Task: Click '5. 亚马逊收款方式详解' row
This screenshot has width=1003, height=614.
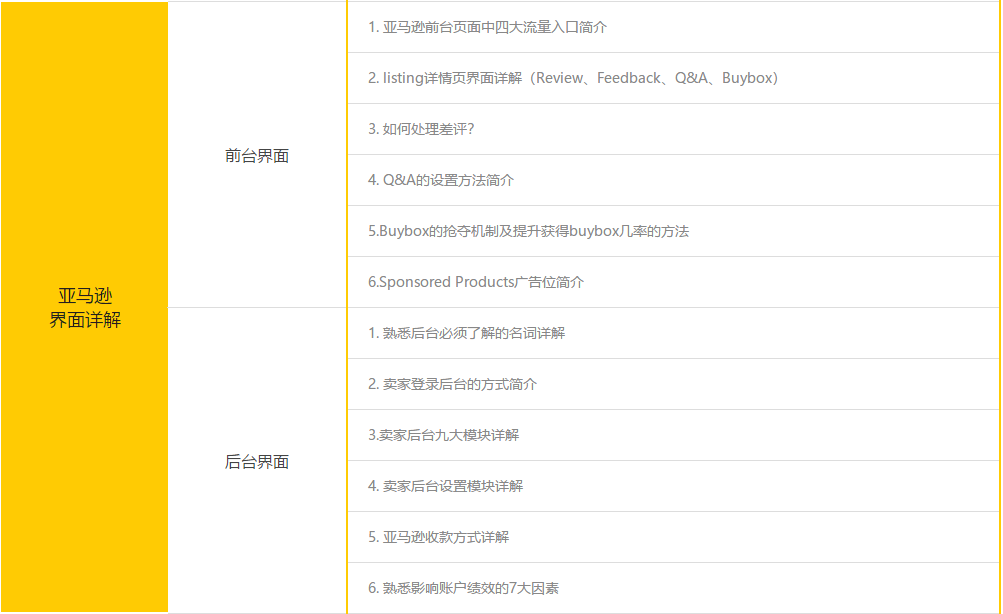Action: click(673, 537)
